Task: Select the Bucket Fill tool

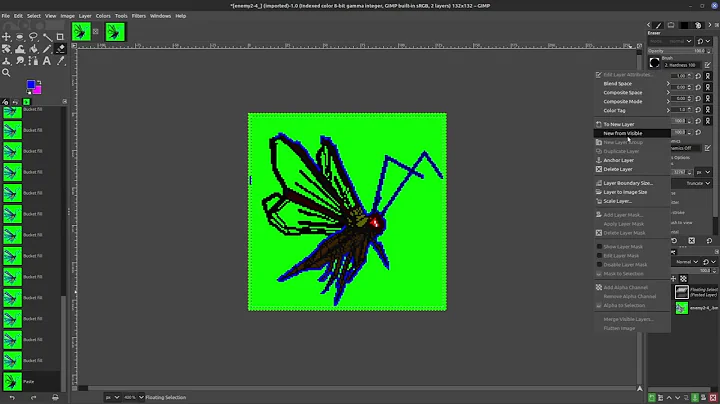Action: 33,49
